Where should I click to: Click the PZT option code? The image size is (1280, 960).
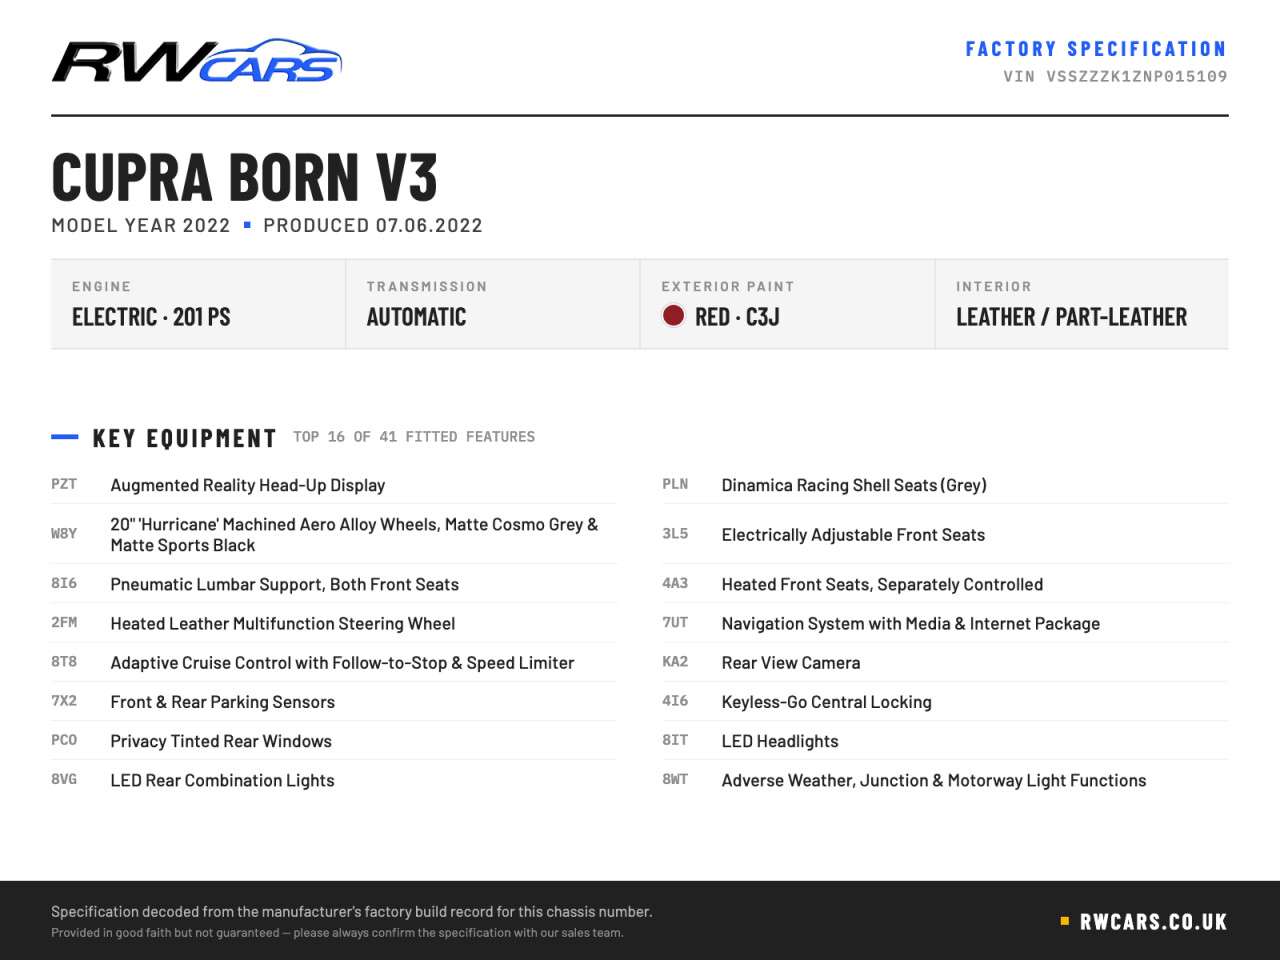coord(64,484)
